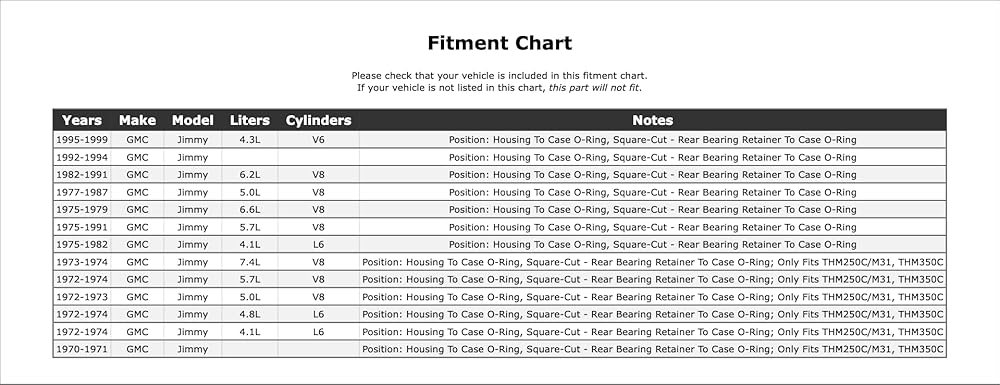
Task: Click the Cylinders column header
Action: coord(318,120)
